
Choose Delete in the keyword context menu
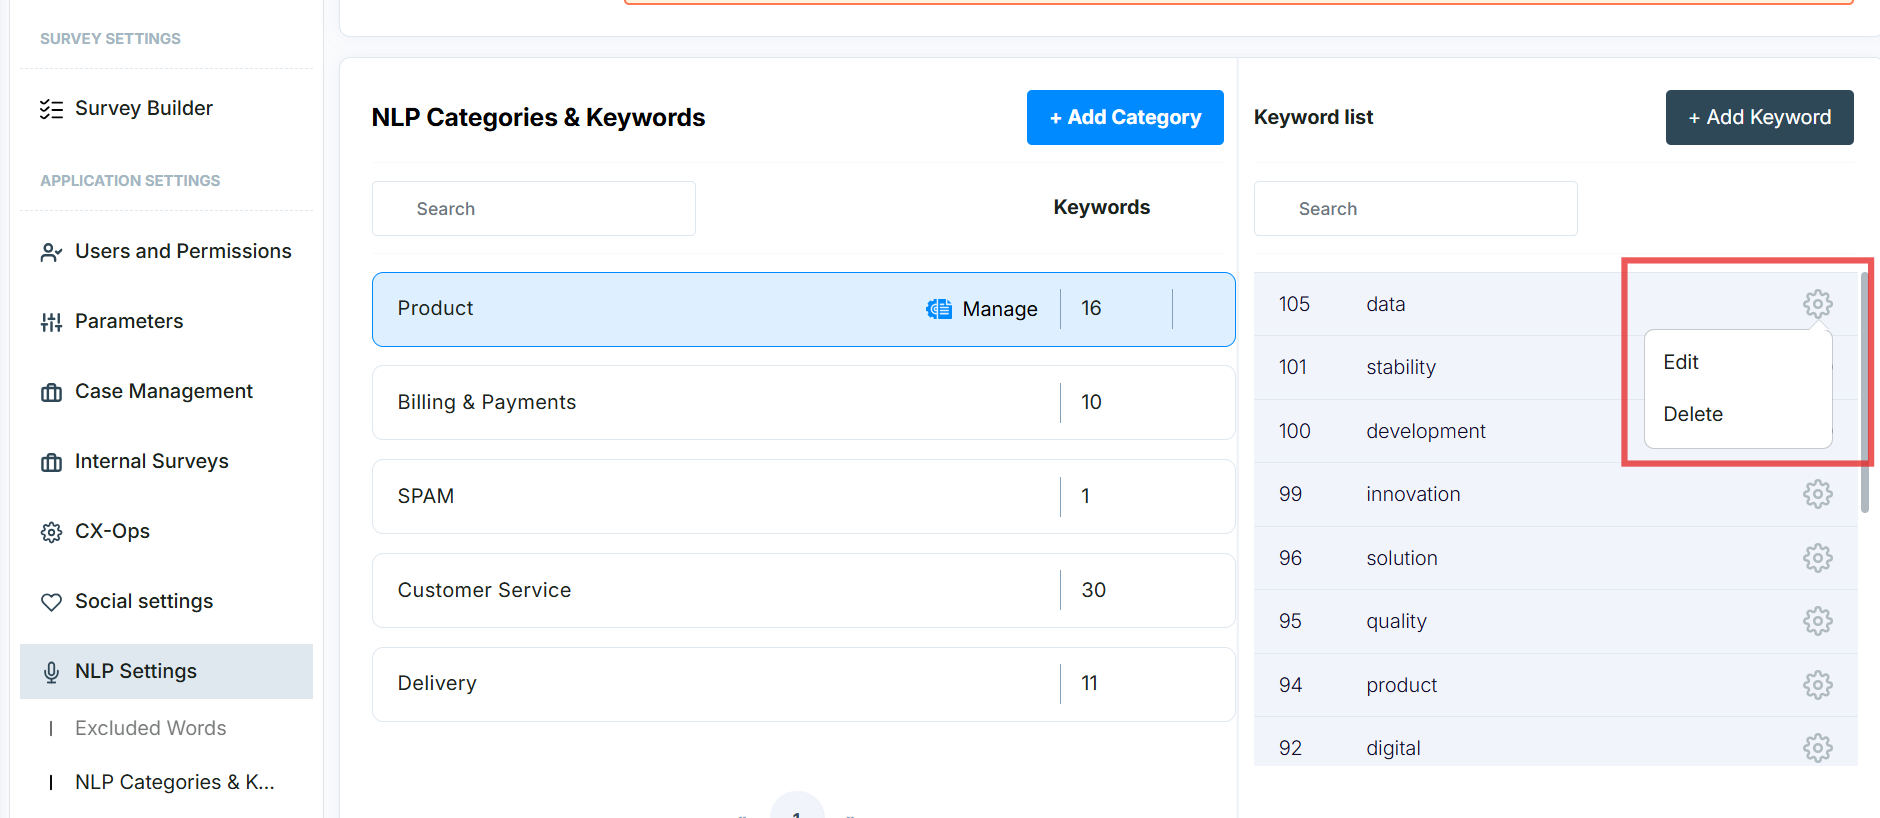pyautogui.click(x=1692, y=414)
